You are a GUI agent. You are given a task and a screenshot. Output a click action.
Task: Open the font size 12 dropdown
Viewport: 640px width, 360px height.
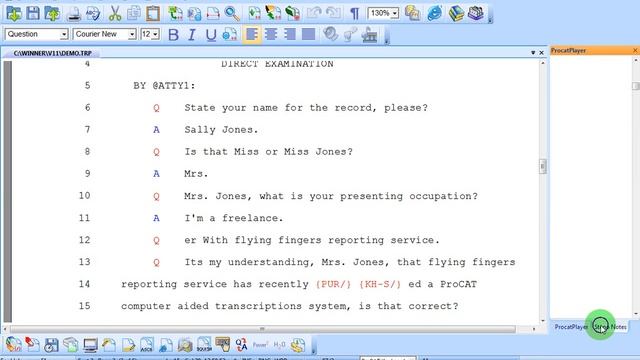tap(156, 34)
